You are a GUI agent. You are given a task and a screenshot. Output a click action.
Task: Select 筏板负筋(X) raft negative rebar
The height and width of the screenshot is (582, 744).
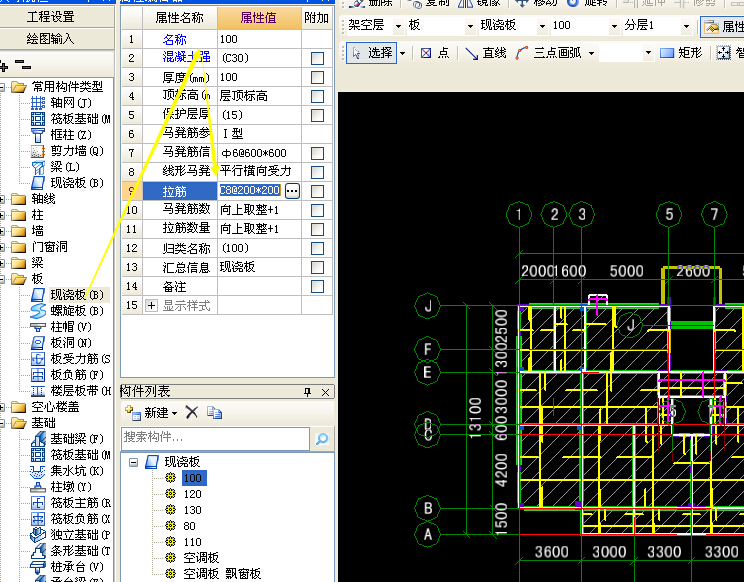(x=71, y=518)
